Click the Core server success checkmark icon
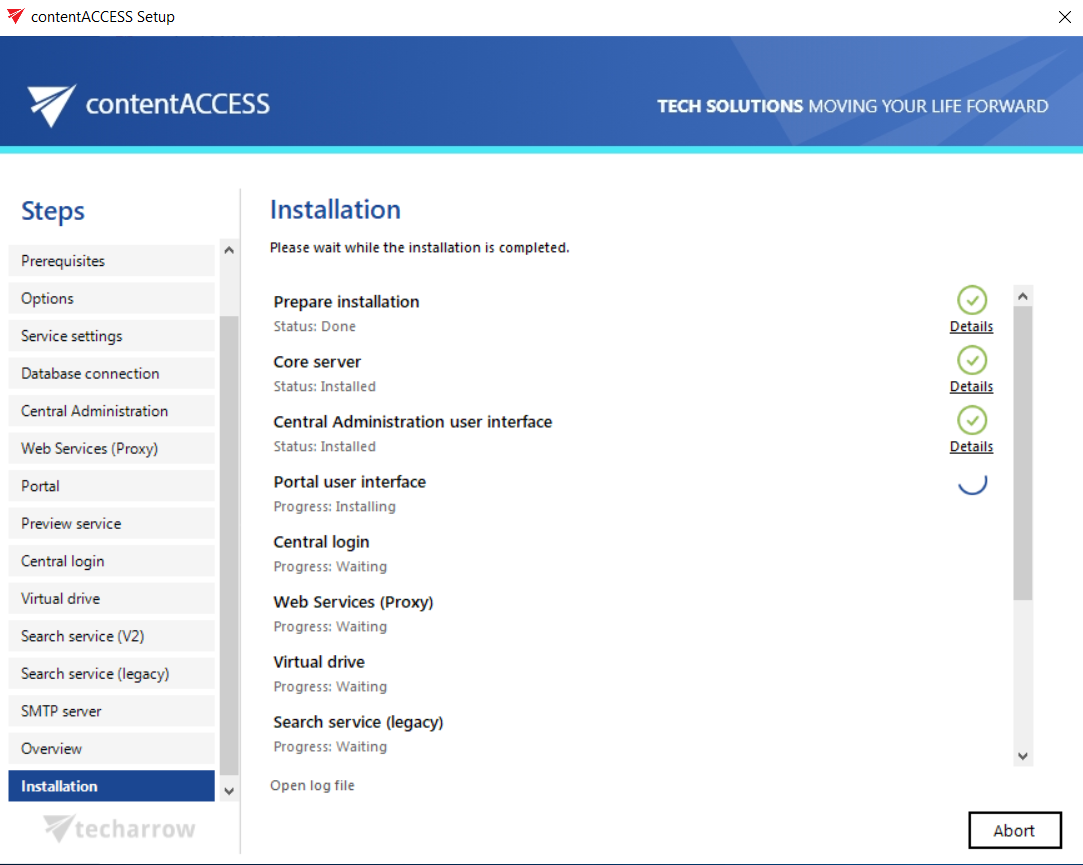Screen dimensions: 1083x865 (x=971, y=360)
